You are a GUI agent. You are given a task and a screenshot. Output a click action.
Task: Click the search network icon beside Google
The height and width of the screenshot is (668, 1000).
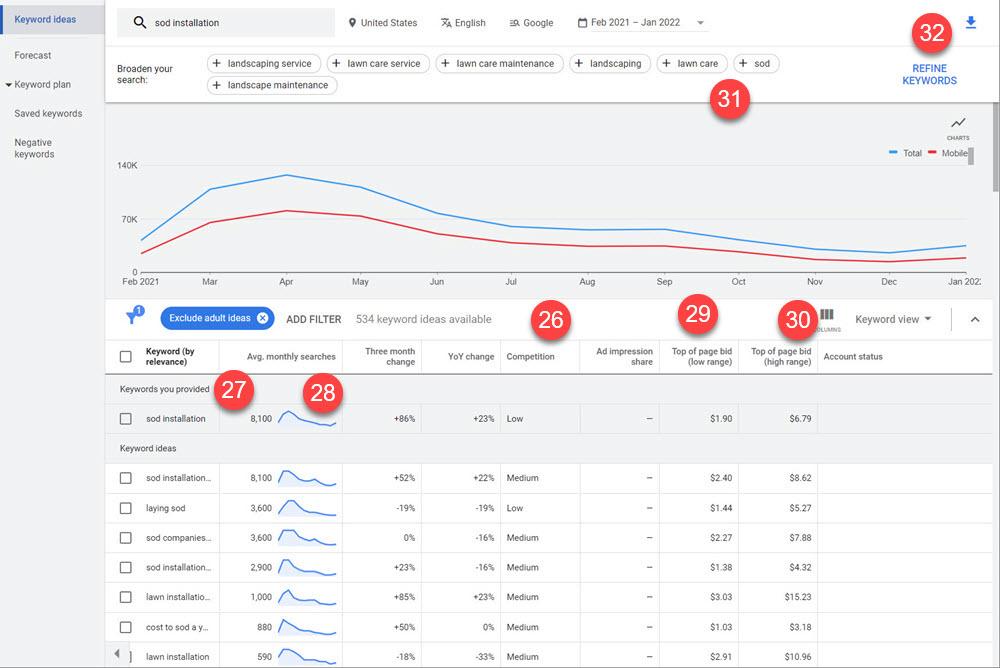(x=514, y=22)
